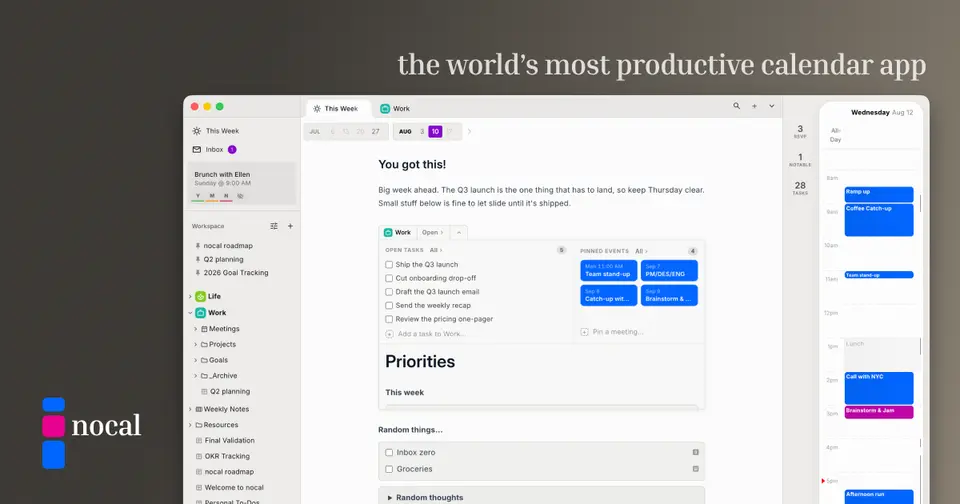The width and height of the screenshot is (960, 504).
Task: Expand the Weekly Notes chevron
Action: (x=190, y=409)
